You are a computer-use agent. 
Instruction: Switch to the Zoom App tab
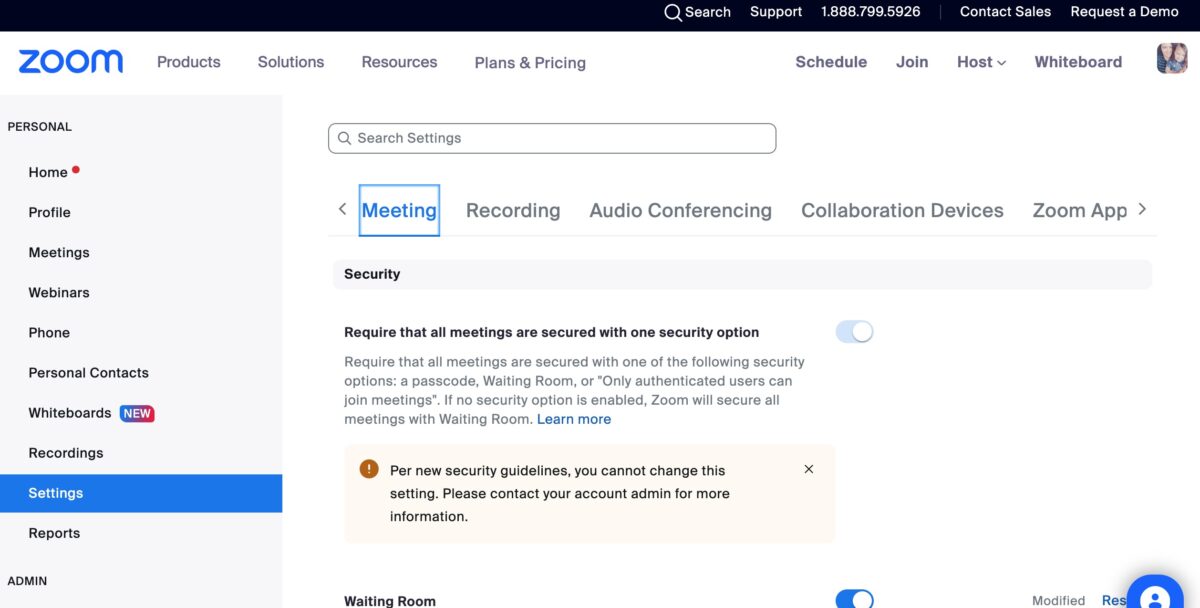(1080, 210)
